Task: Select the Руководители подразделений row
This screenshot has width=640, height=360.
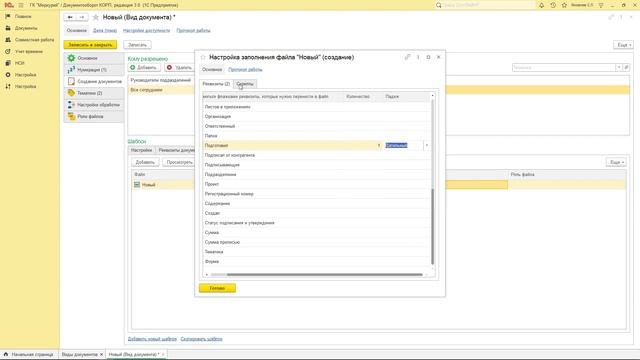Action: (161, 80)
